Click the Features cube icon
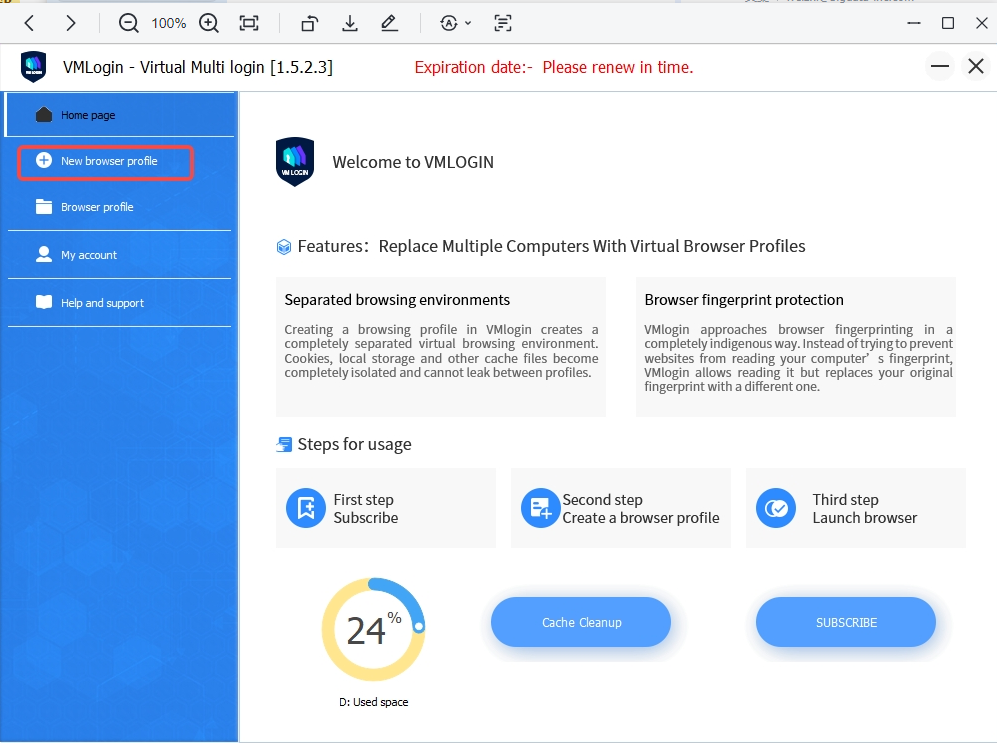 click(x=284, y=247)
